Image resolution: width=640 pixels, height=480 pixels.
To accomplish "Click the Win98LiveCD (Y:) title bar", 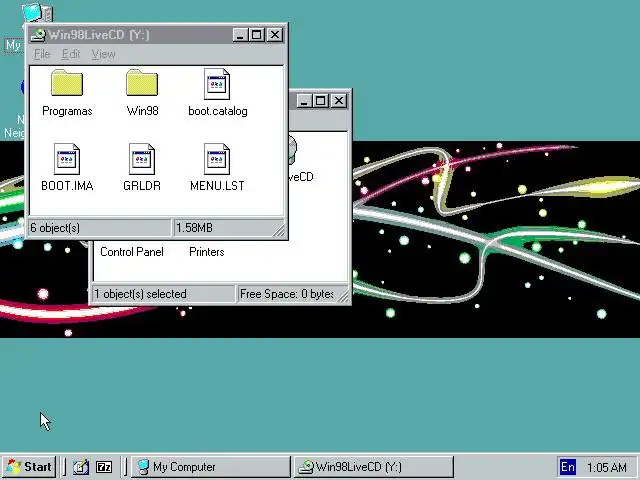I will tap(157, 35).
